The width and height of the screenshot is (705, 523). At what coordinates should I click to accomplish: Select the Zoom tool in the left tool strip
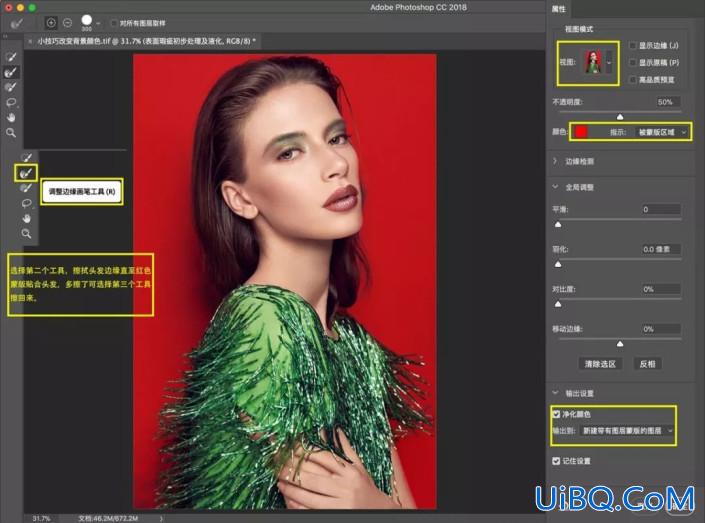(11, 133)
